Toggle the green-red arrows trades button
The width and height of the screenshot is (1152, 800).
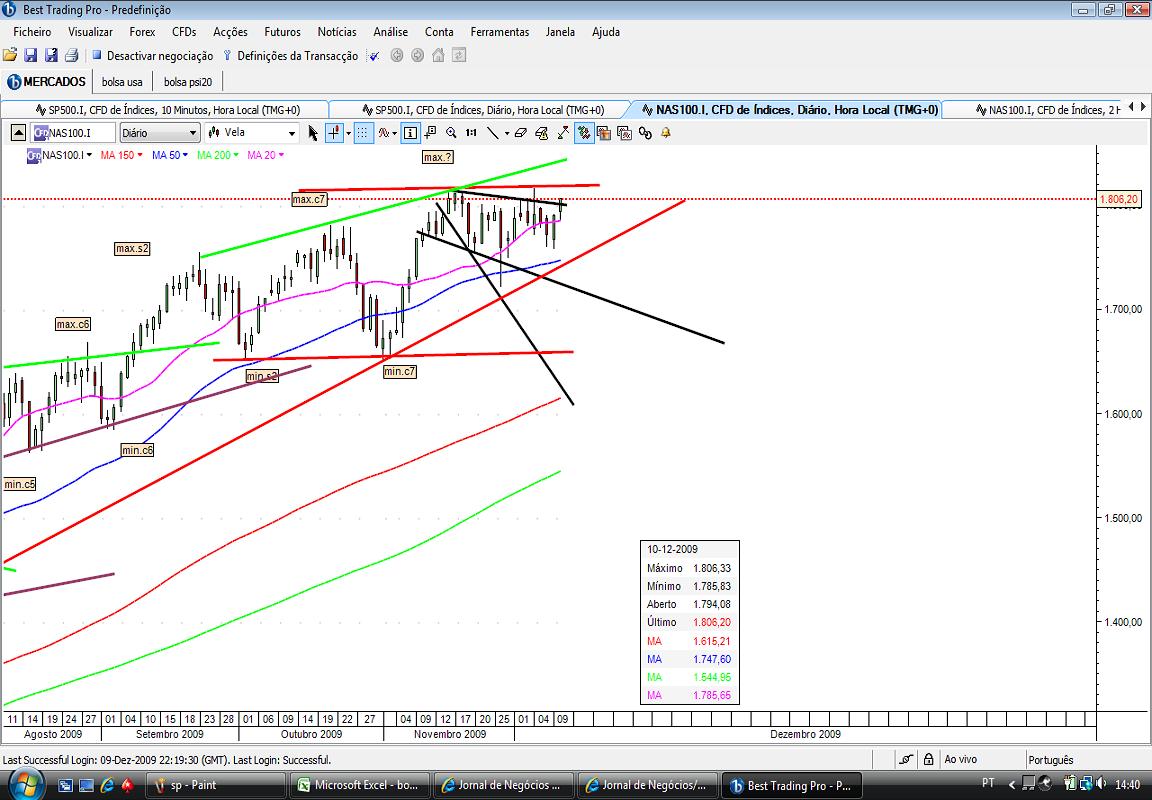pyautogui.click(x=584, y=133)
